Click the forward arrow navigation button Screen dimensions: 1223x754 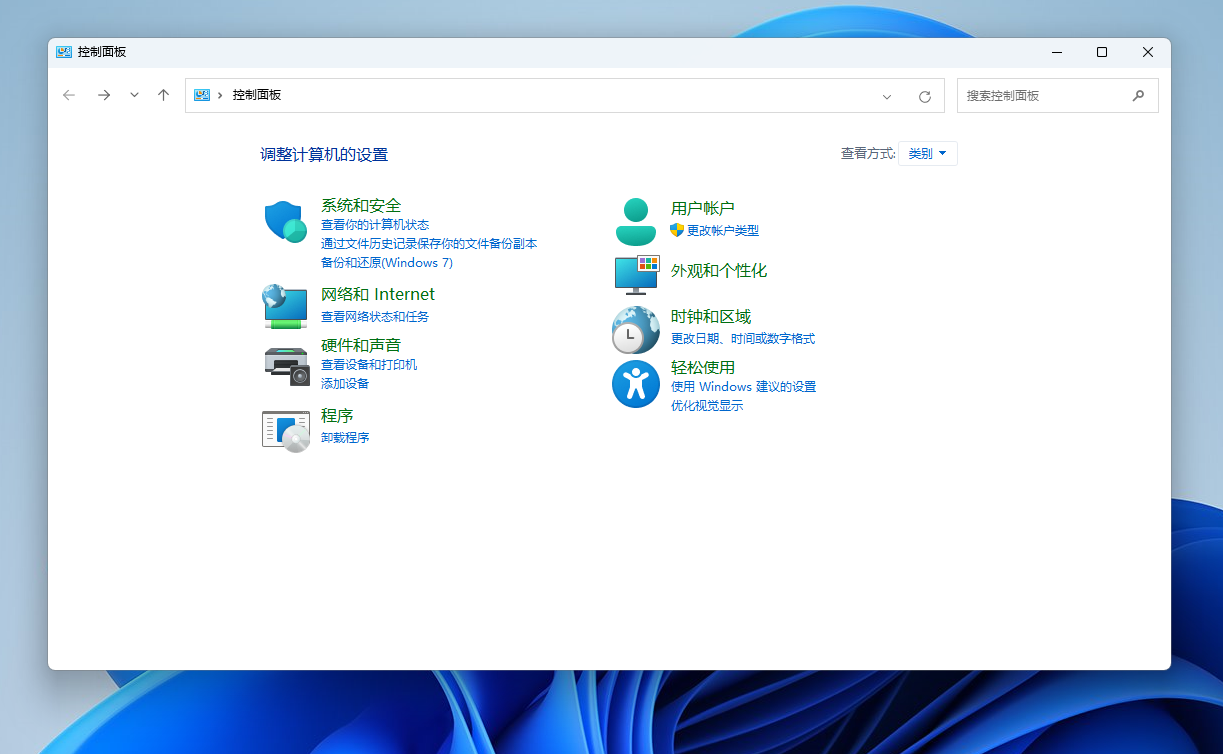[x=103, y=95]
